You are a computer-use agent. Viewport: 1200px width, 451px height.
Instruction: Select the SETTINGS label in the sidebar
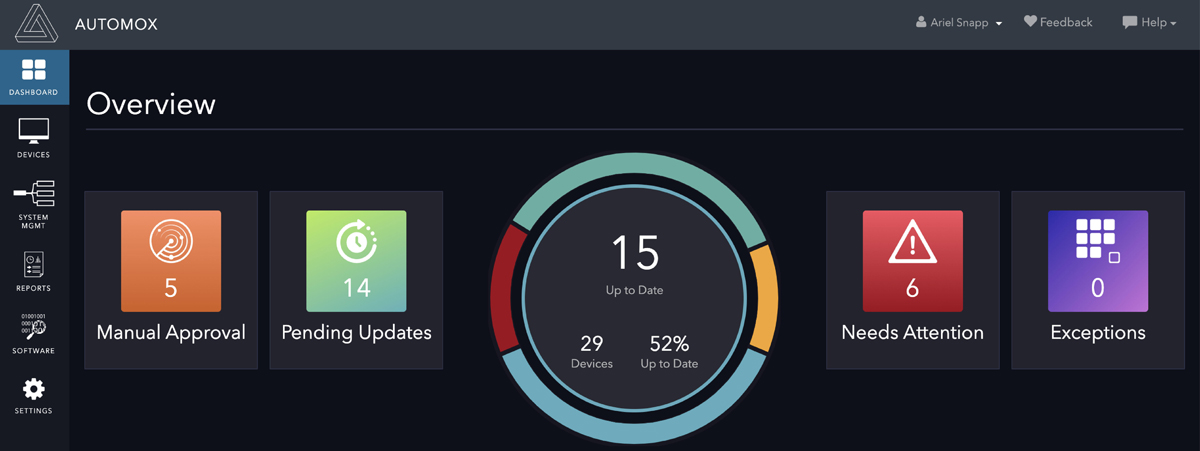(34, 411)
